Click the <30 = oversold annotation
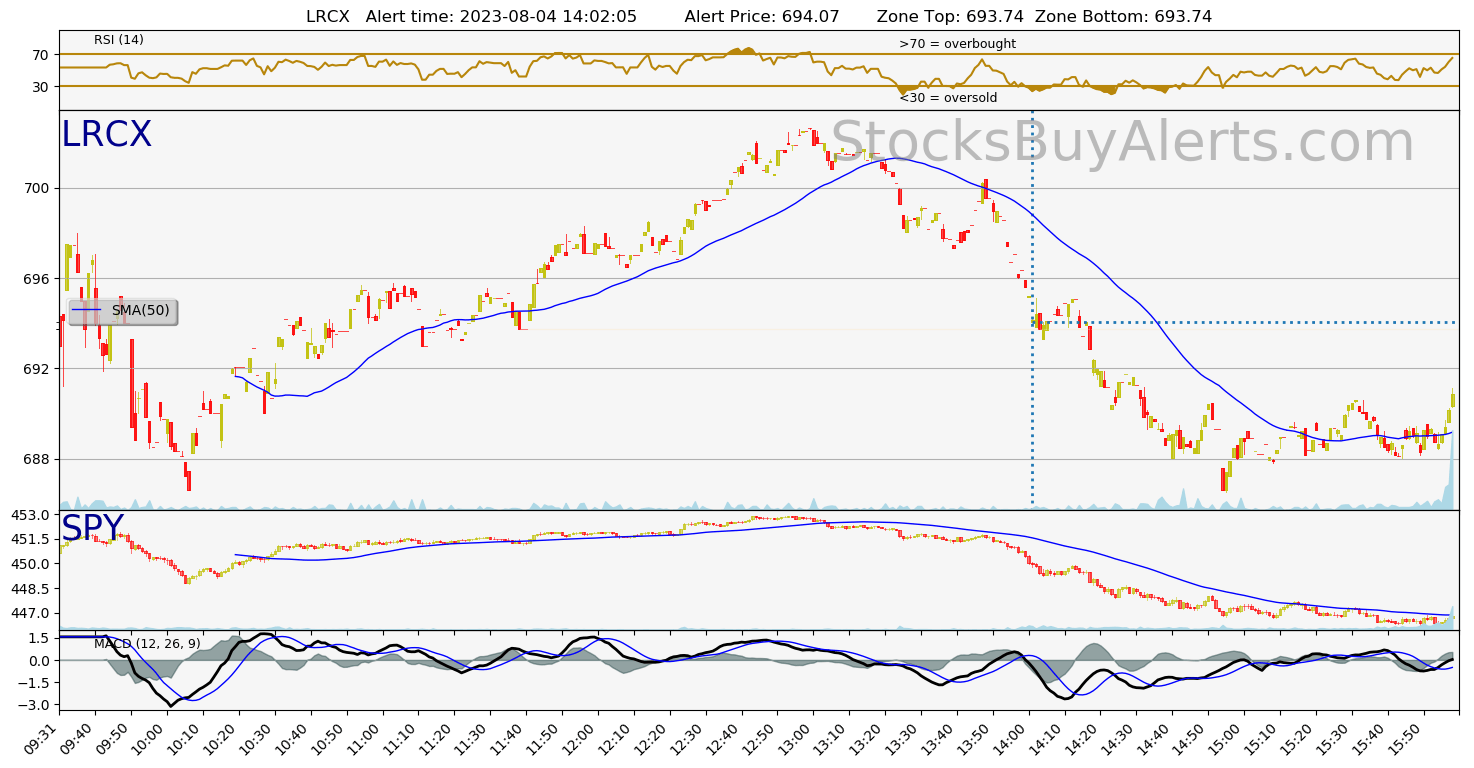1474x768 pixels. click(948, 98)
